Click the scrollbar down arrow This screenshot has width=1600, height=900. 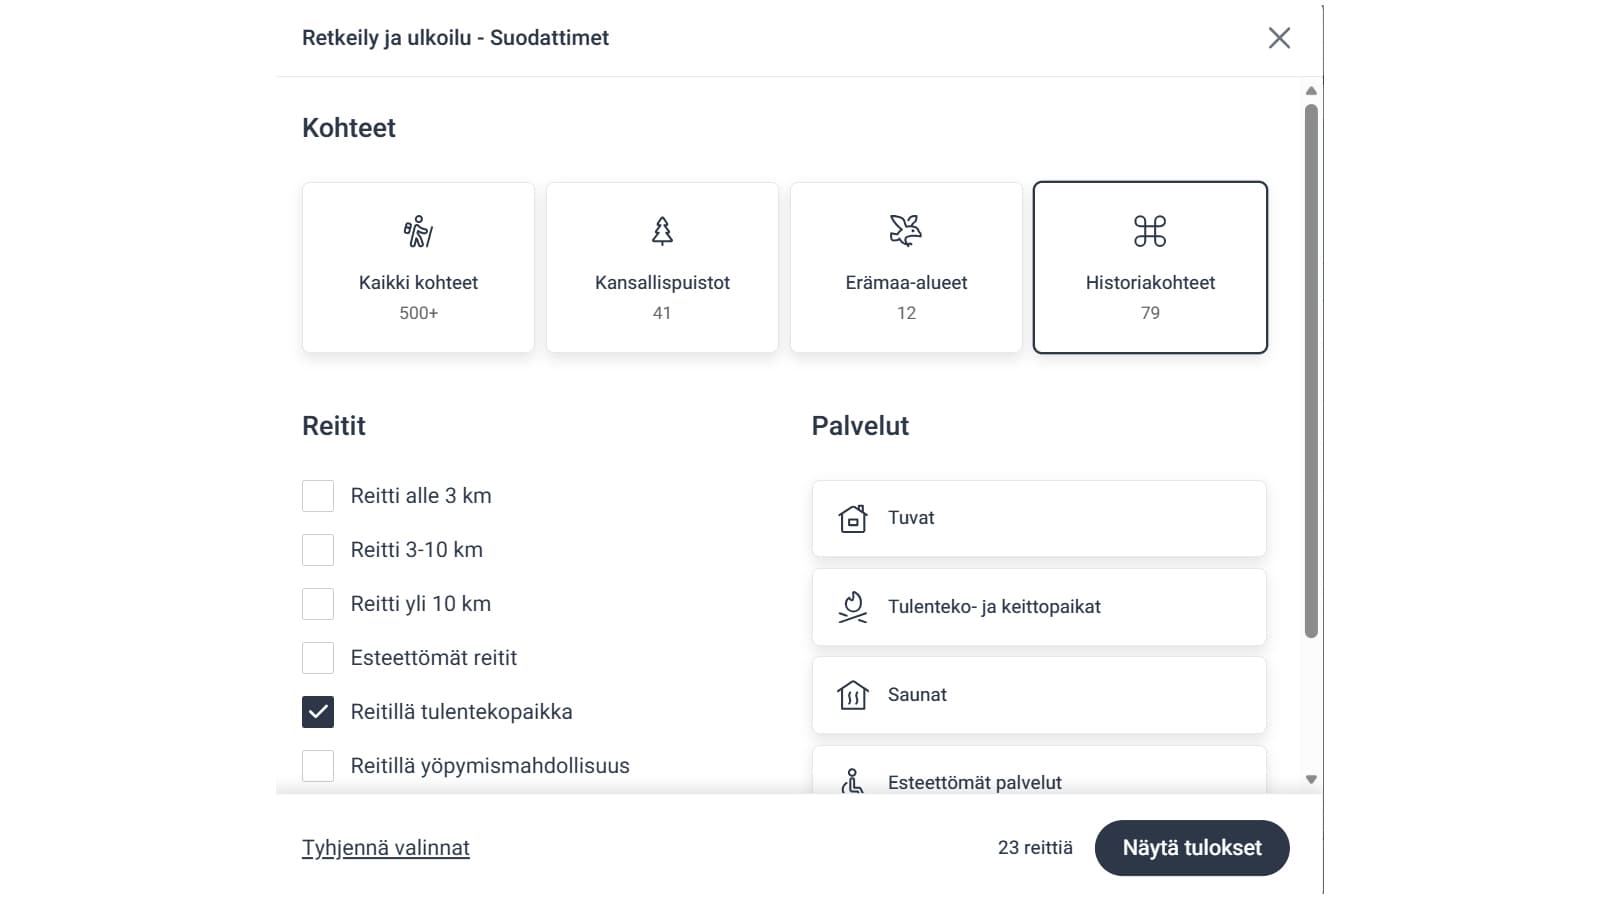(1310, 779)
